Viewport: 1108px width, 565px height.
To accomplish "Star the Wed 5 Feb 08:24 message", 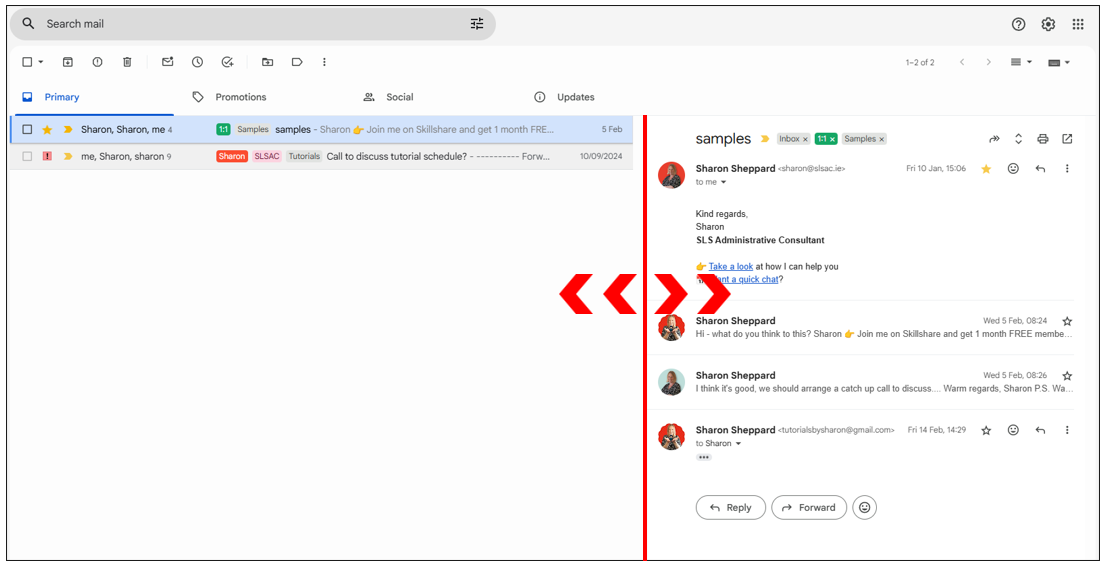I will click(x=1067, y=321).
